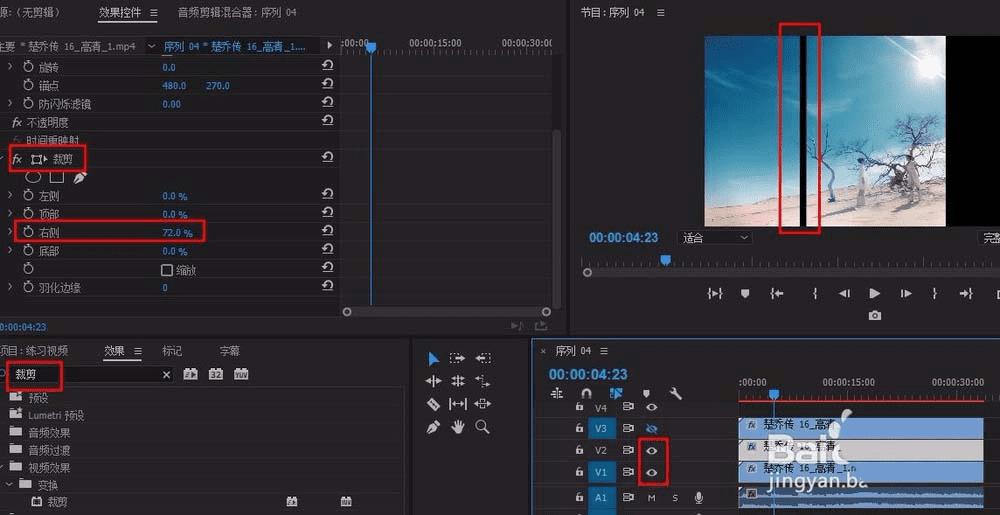Click the program monitor playhead marker
The image size is (1000, 515).
[665, 259]
